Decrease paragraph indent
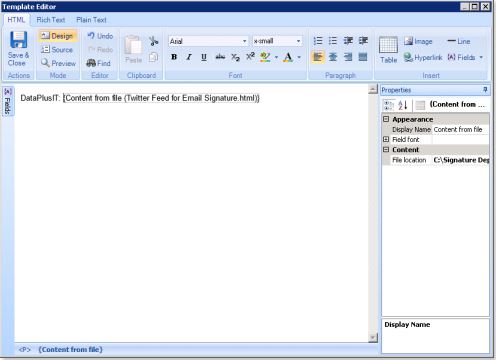Viewport: 496px width, 360px height. point(348,41)
